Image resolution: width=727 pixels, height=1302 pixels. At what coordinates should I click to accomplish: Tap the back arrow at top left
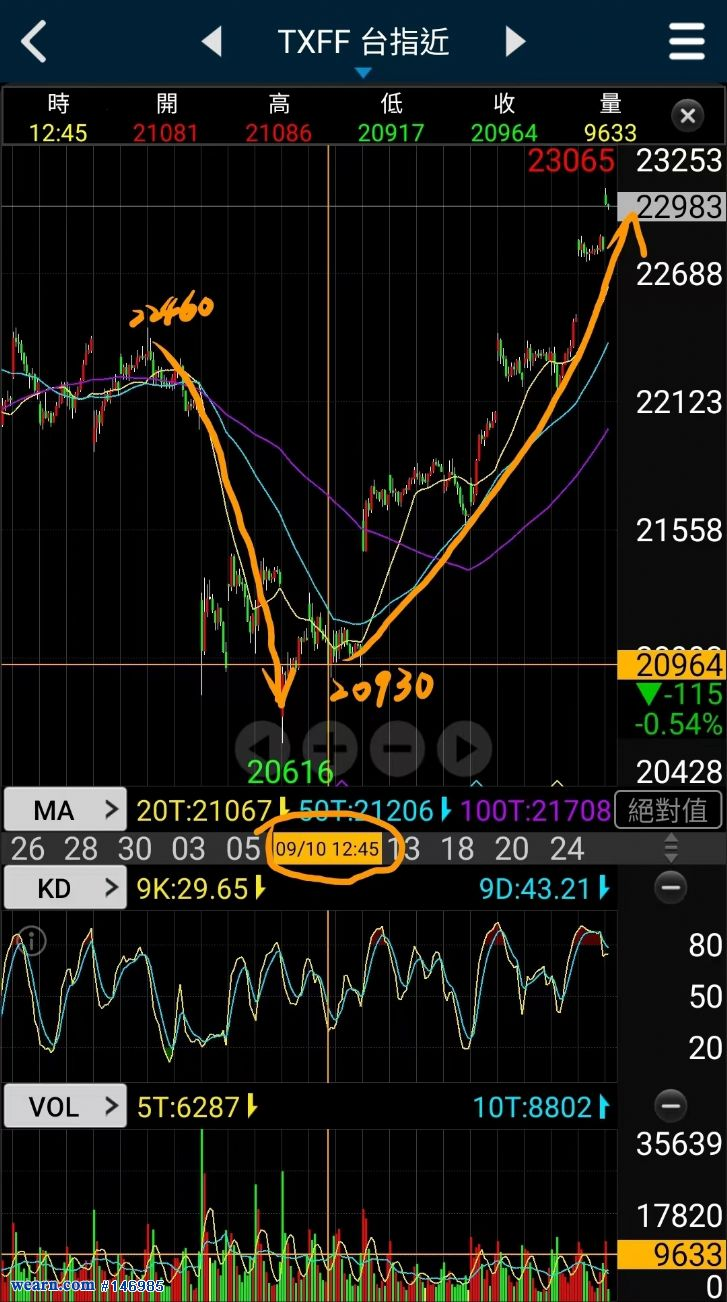[34, 42]
